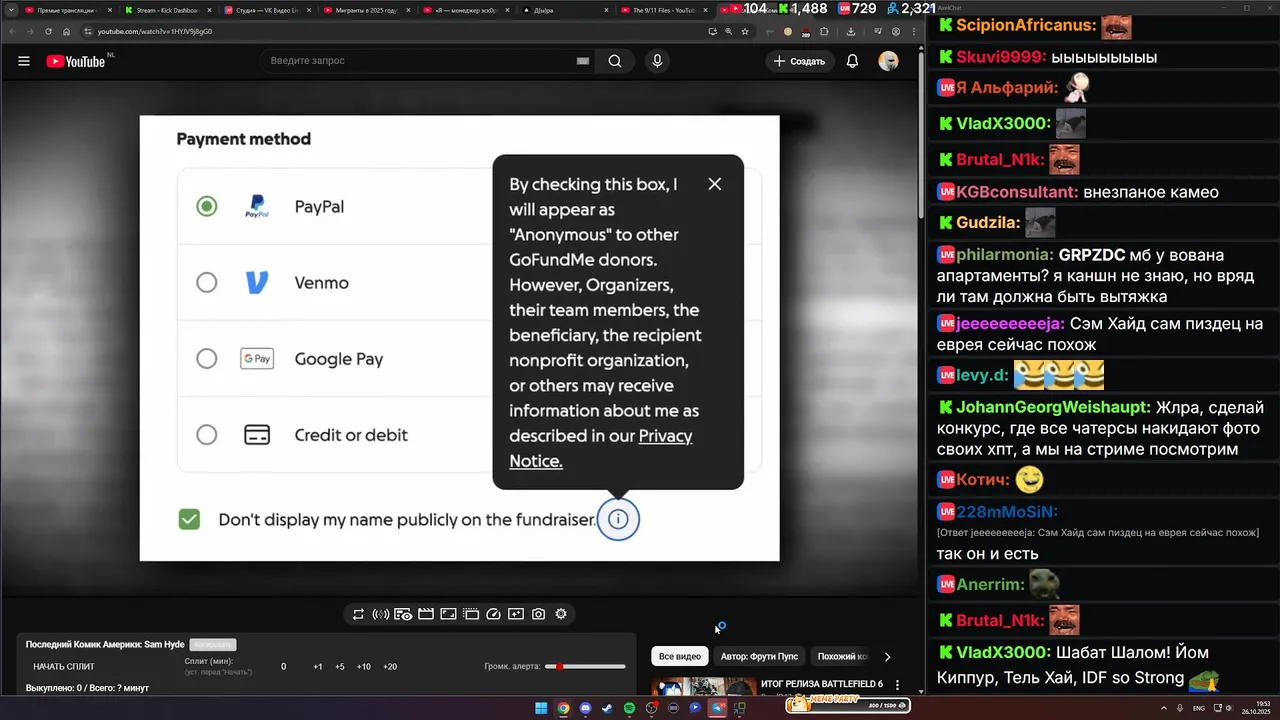Click KGBconsultant username in chat
Viewport: 1280px width, 720px height.
(1017, 192)
